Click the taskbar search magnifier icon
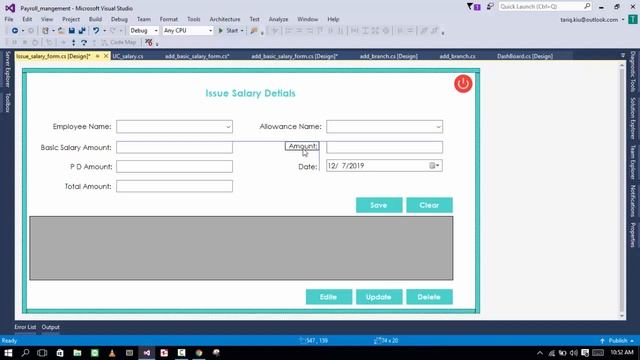The image size is (640, 360). click(25, 353)
